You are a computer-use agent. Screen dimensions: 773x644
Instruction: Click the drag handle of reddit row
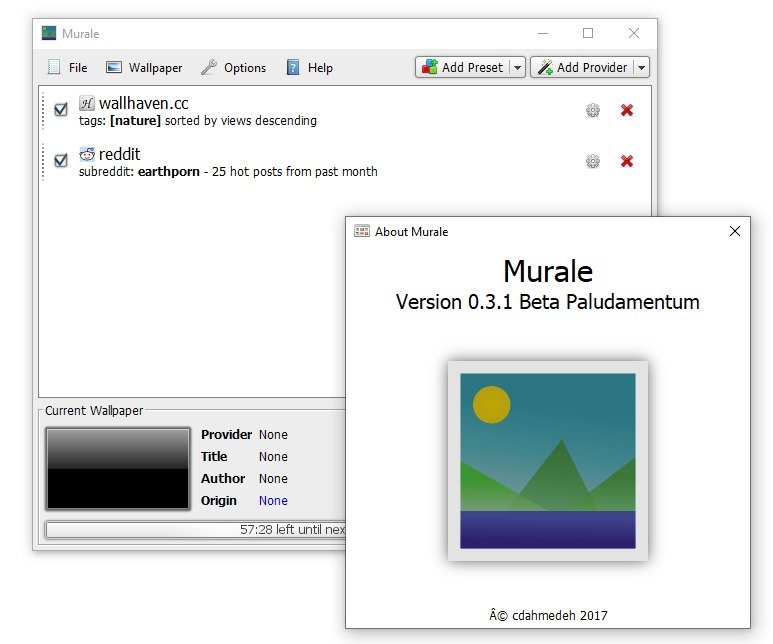43,161
